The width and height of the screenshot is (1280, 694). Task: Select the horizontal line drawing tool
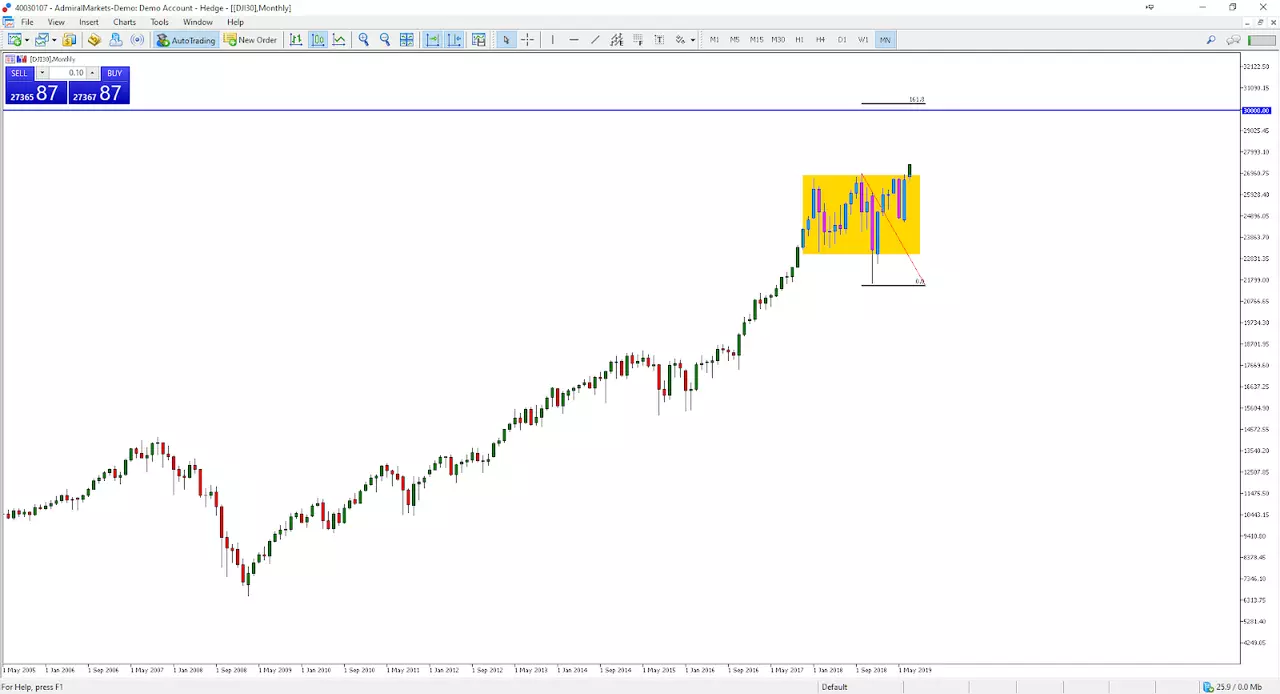pos(574,40)
